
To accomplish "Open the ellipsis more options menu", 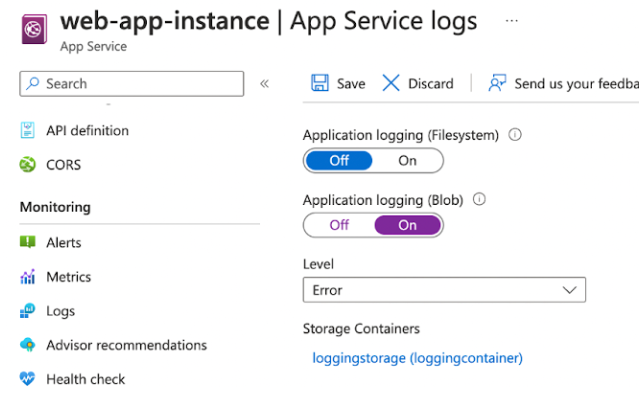I will tap(511, 20).
